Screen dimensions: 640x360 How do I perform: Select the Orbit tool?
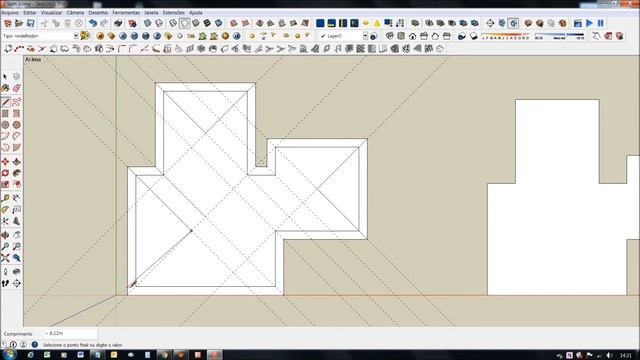(5, 235)
